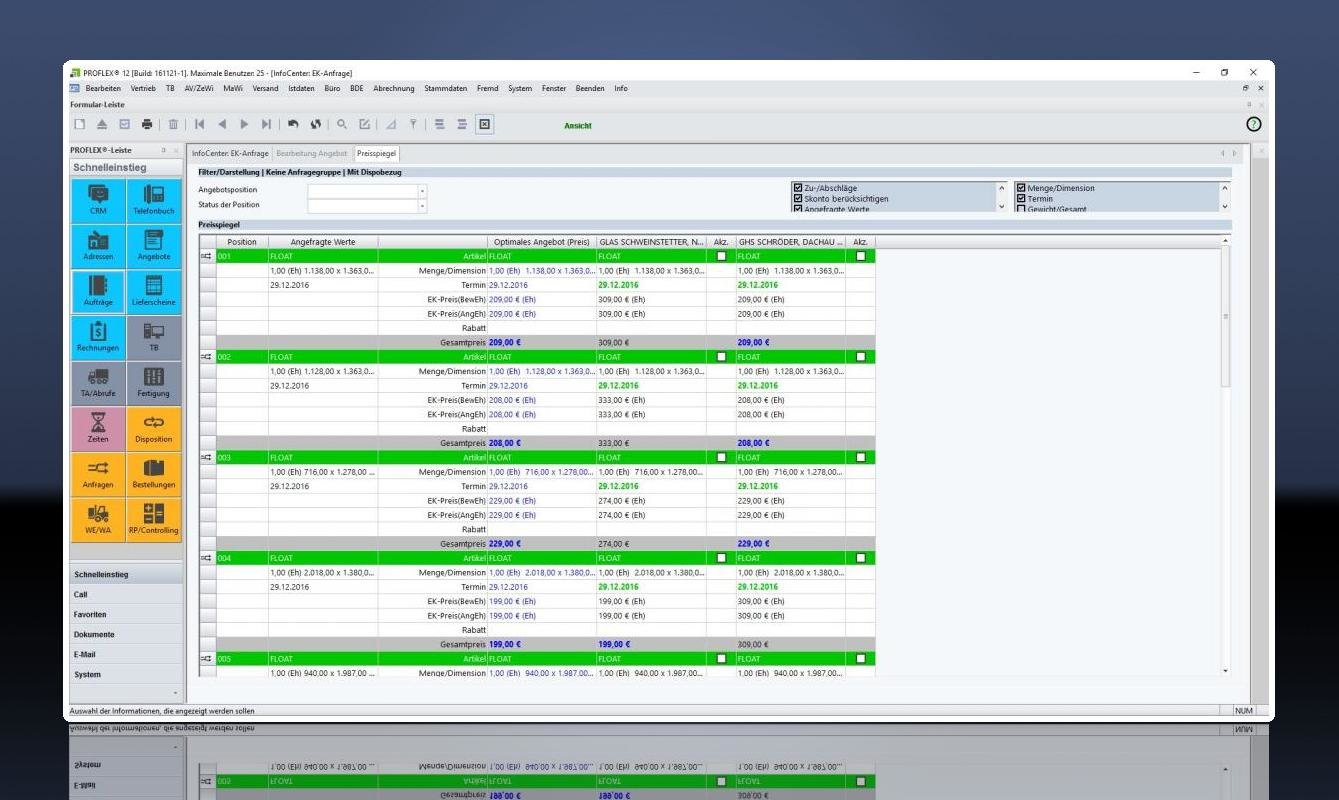
Task: Click the green help question-mark icon
Action: tap(1253, 124)
